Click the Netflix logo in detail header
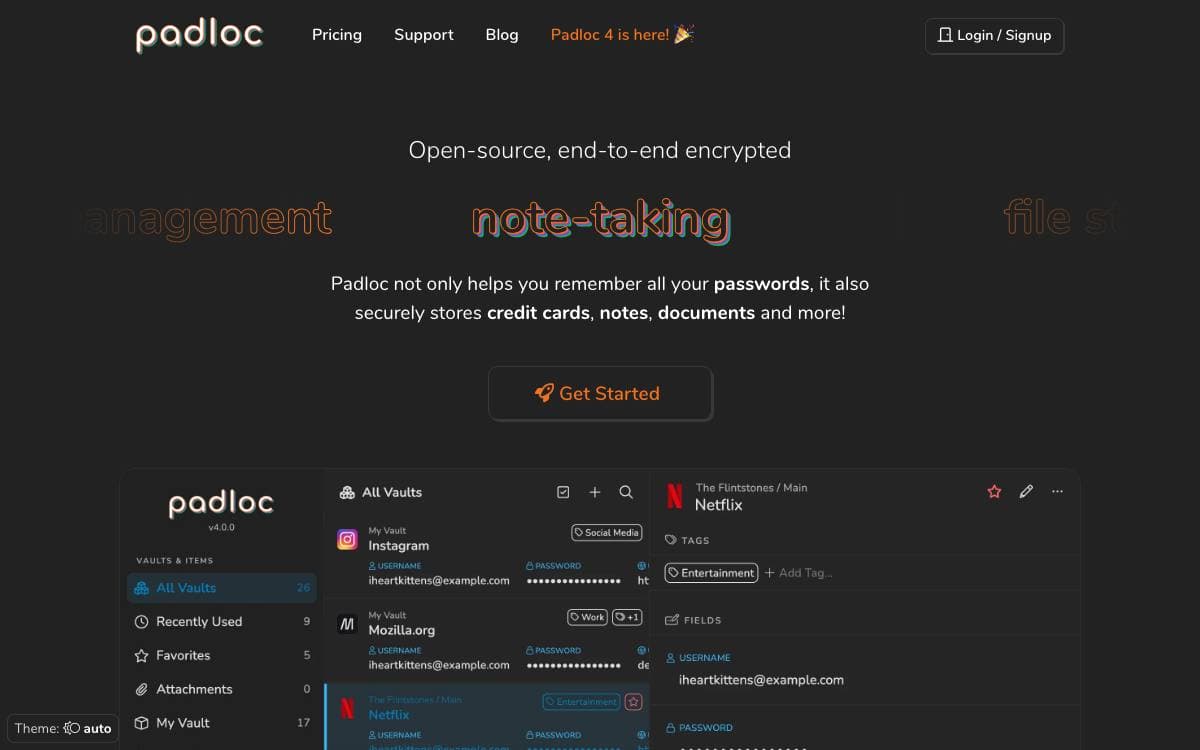1200x750 pixels. click(x=675, y=496)
